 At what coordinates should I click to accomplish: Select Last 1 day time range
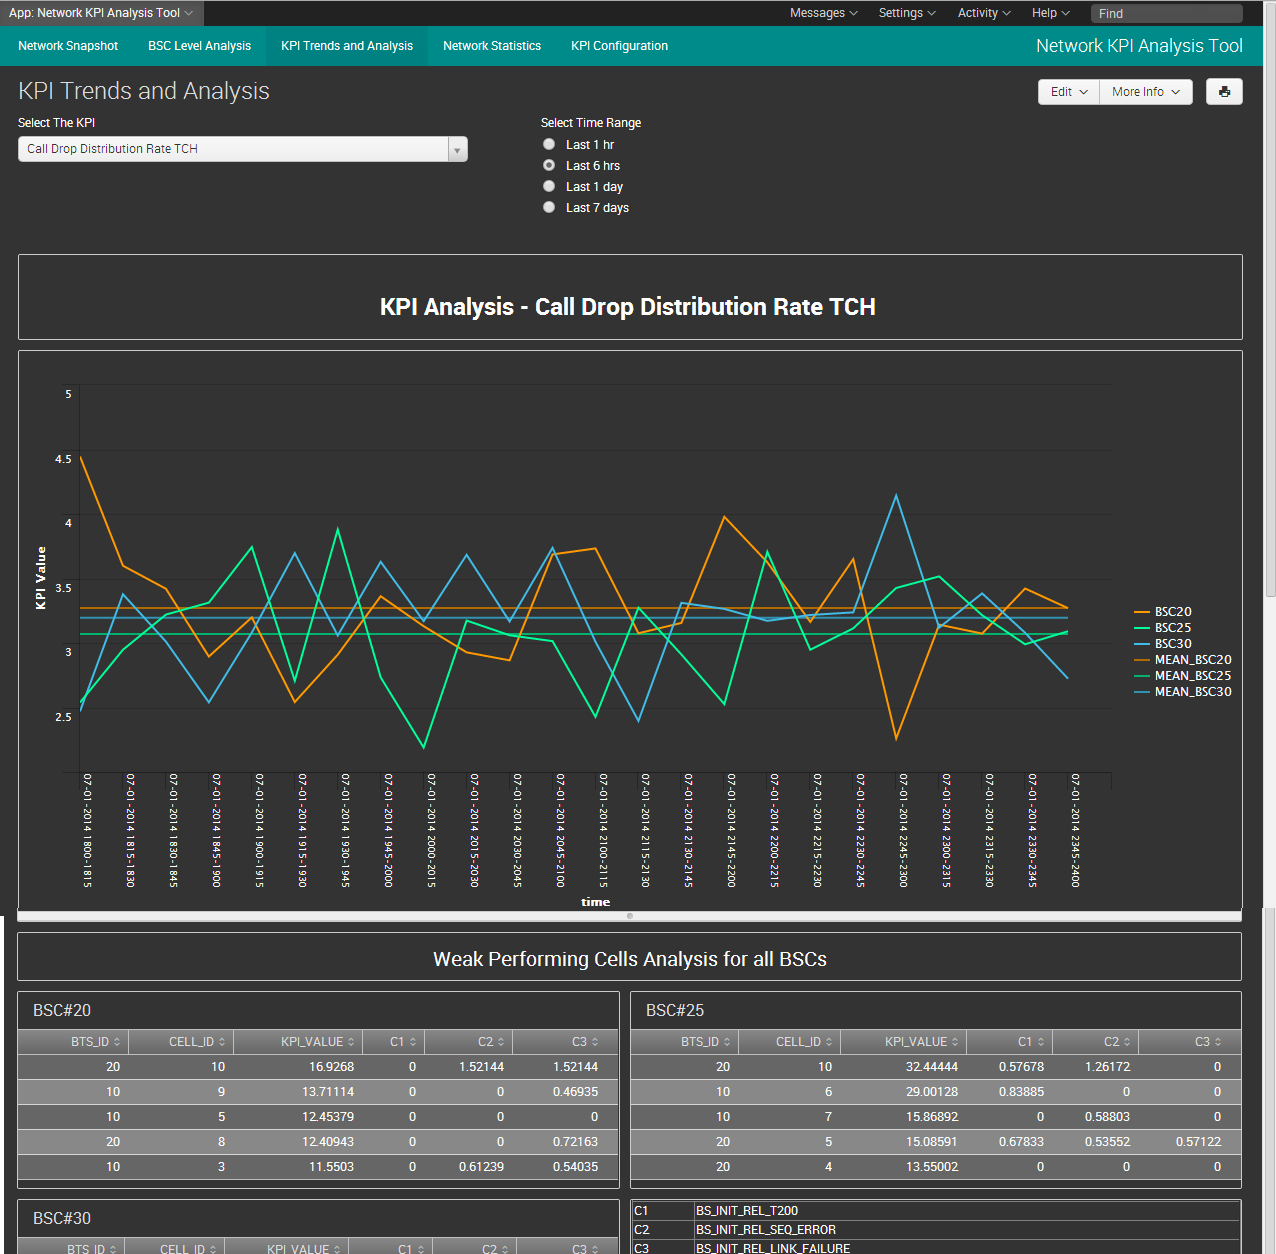pos(549,187)
